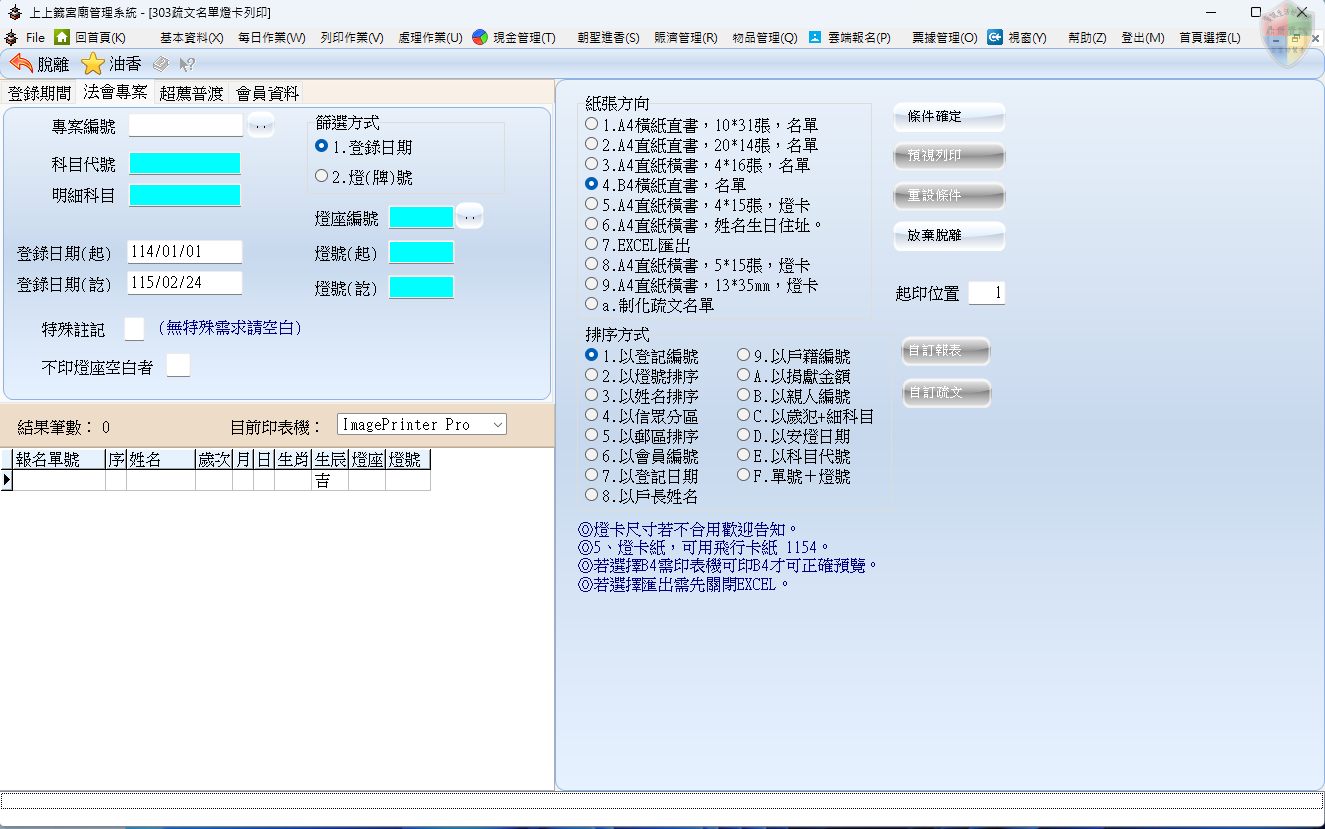Click the 放棄脫離 button

948,237
